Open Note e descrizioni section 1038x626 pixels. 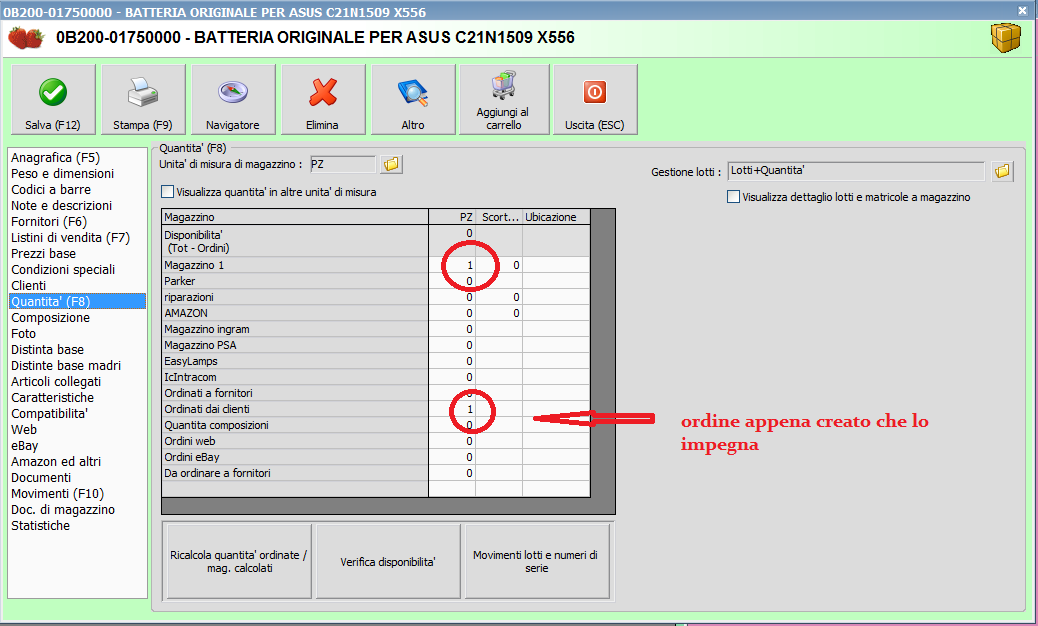point(61,205)
